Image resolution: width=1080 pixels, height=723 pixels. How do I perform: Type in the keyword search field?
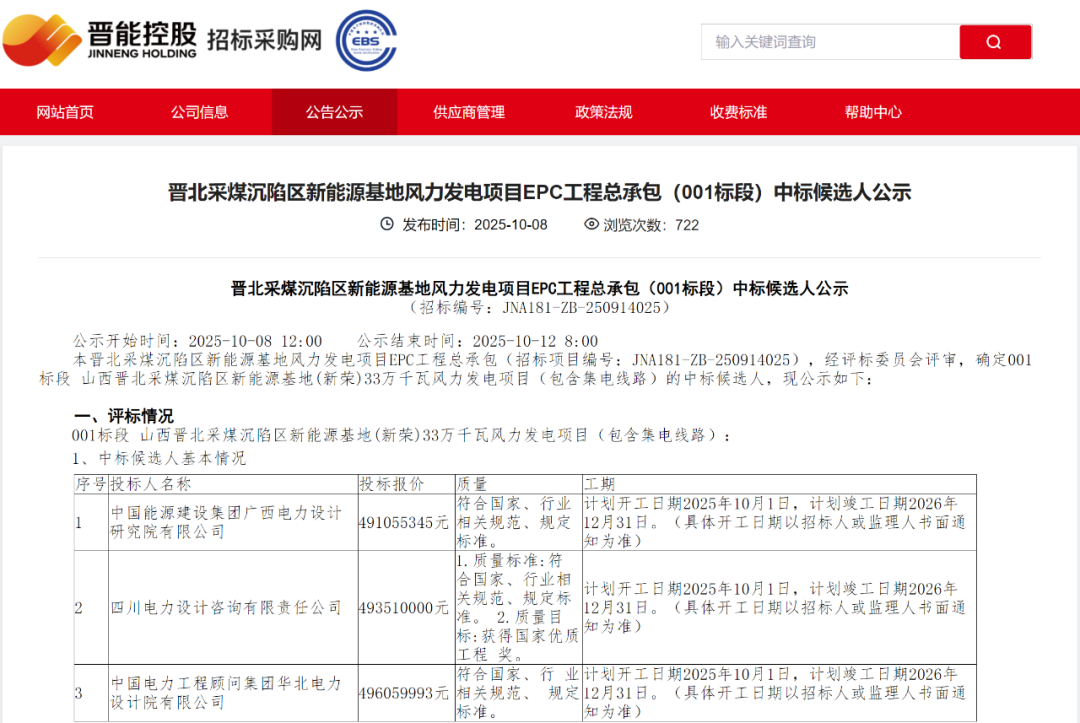coord(829,42)
